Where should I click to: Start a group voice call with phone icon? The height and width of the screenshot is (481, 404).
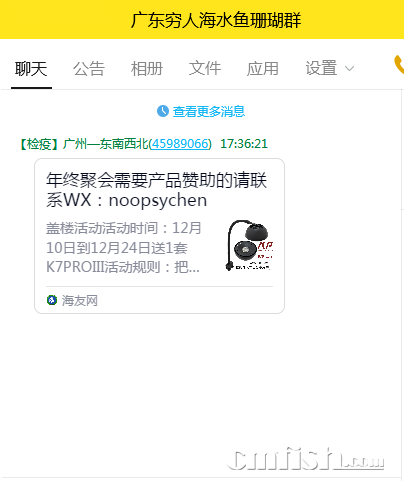(x=399, y=65)
